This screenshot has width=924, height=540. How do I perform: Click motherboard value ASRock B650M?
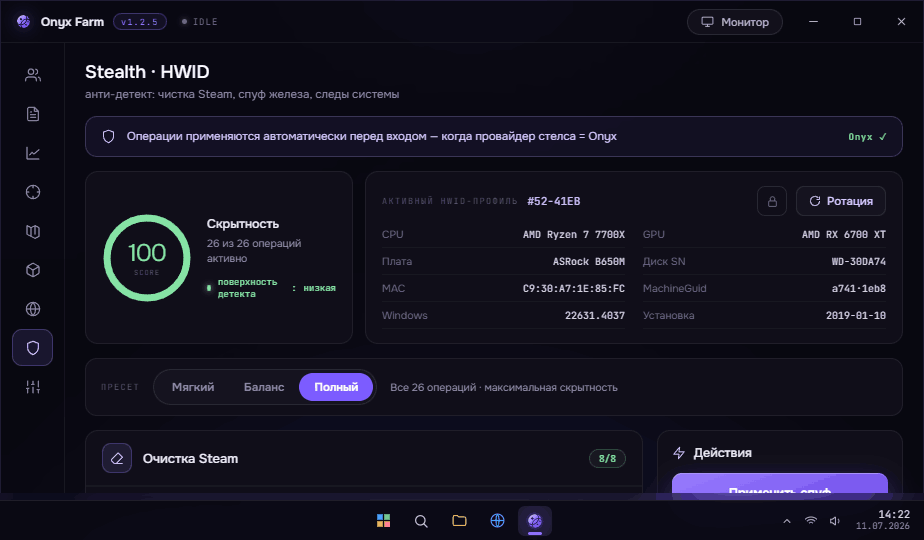[x=589, y=261]
